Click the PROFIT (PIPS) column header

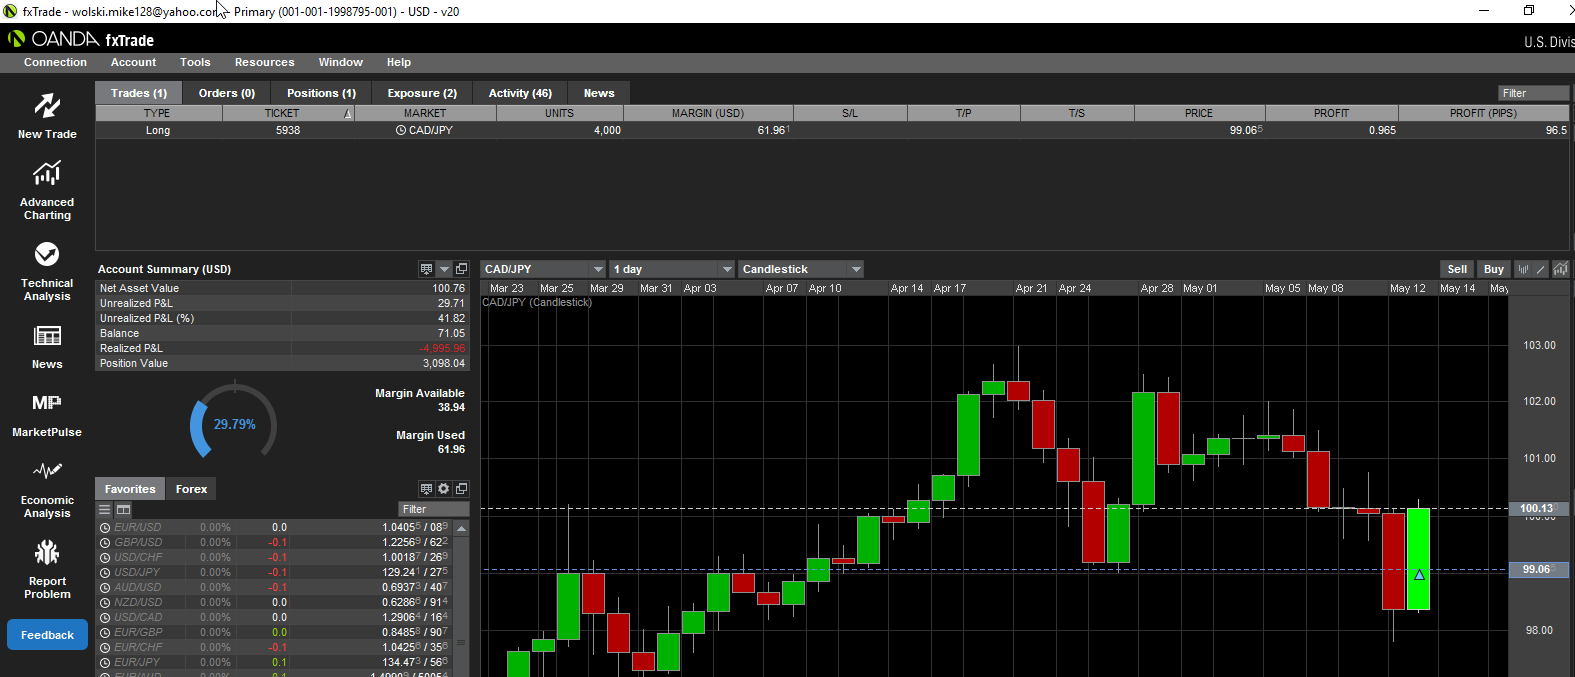pyautogui.click(x=1483, y=113)
